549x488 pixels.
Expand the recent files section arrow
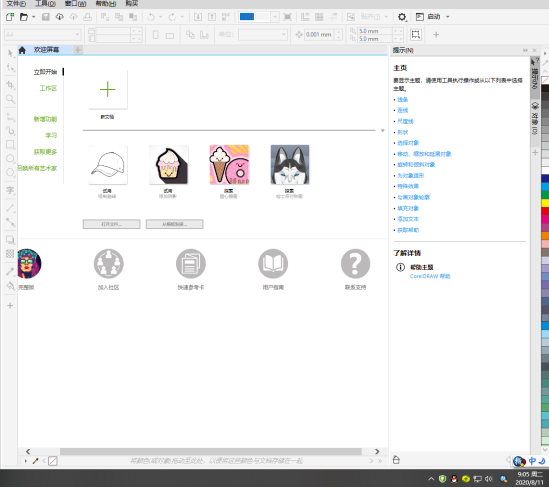pos(383,131)
